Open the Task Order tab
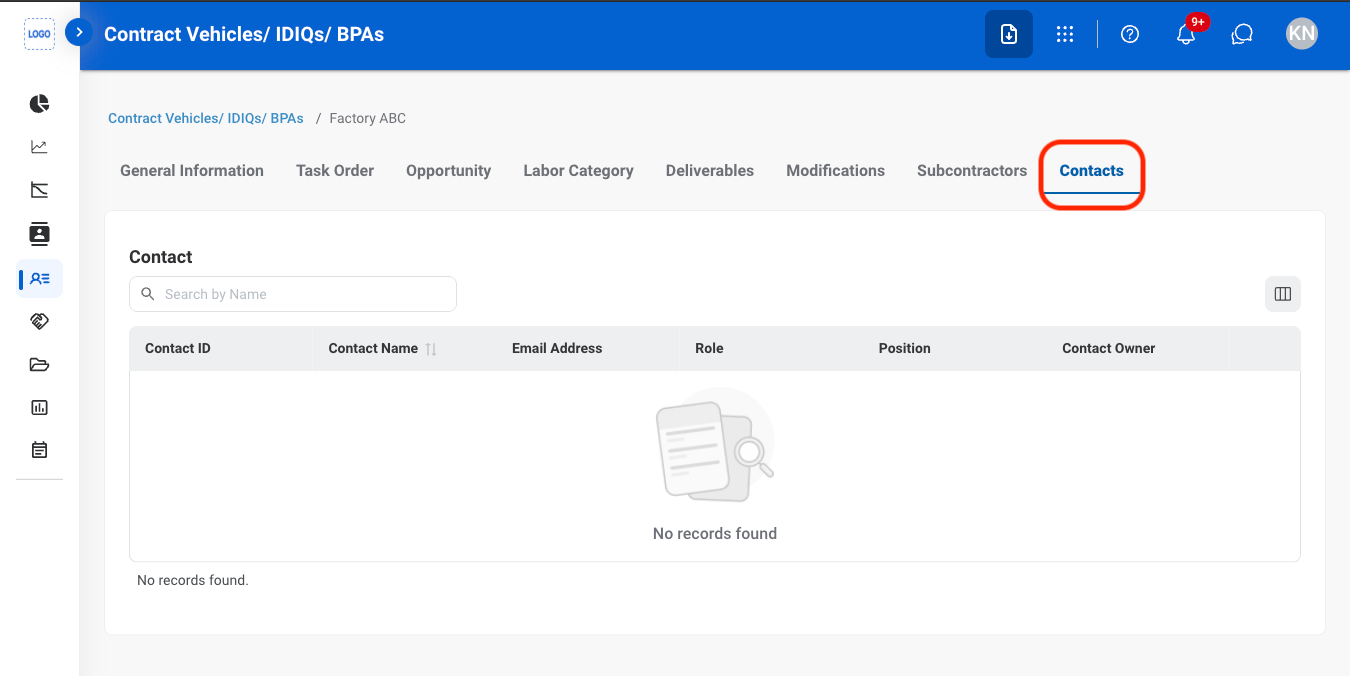 coord(335,171)
